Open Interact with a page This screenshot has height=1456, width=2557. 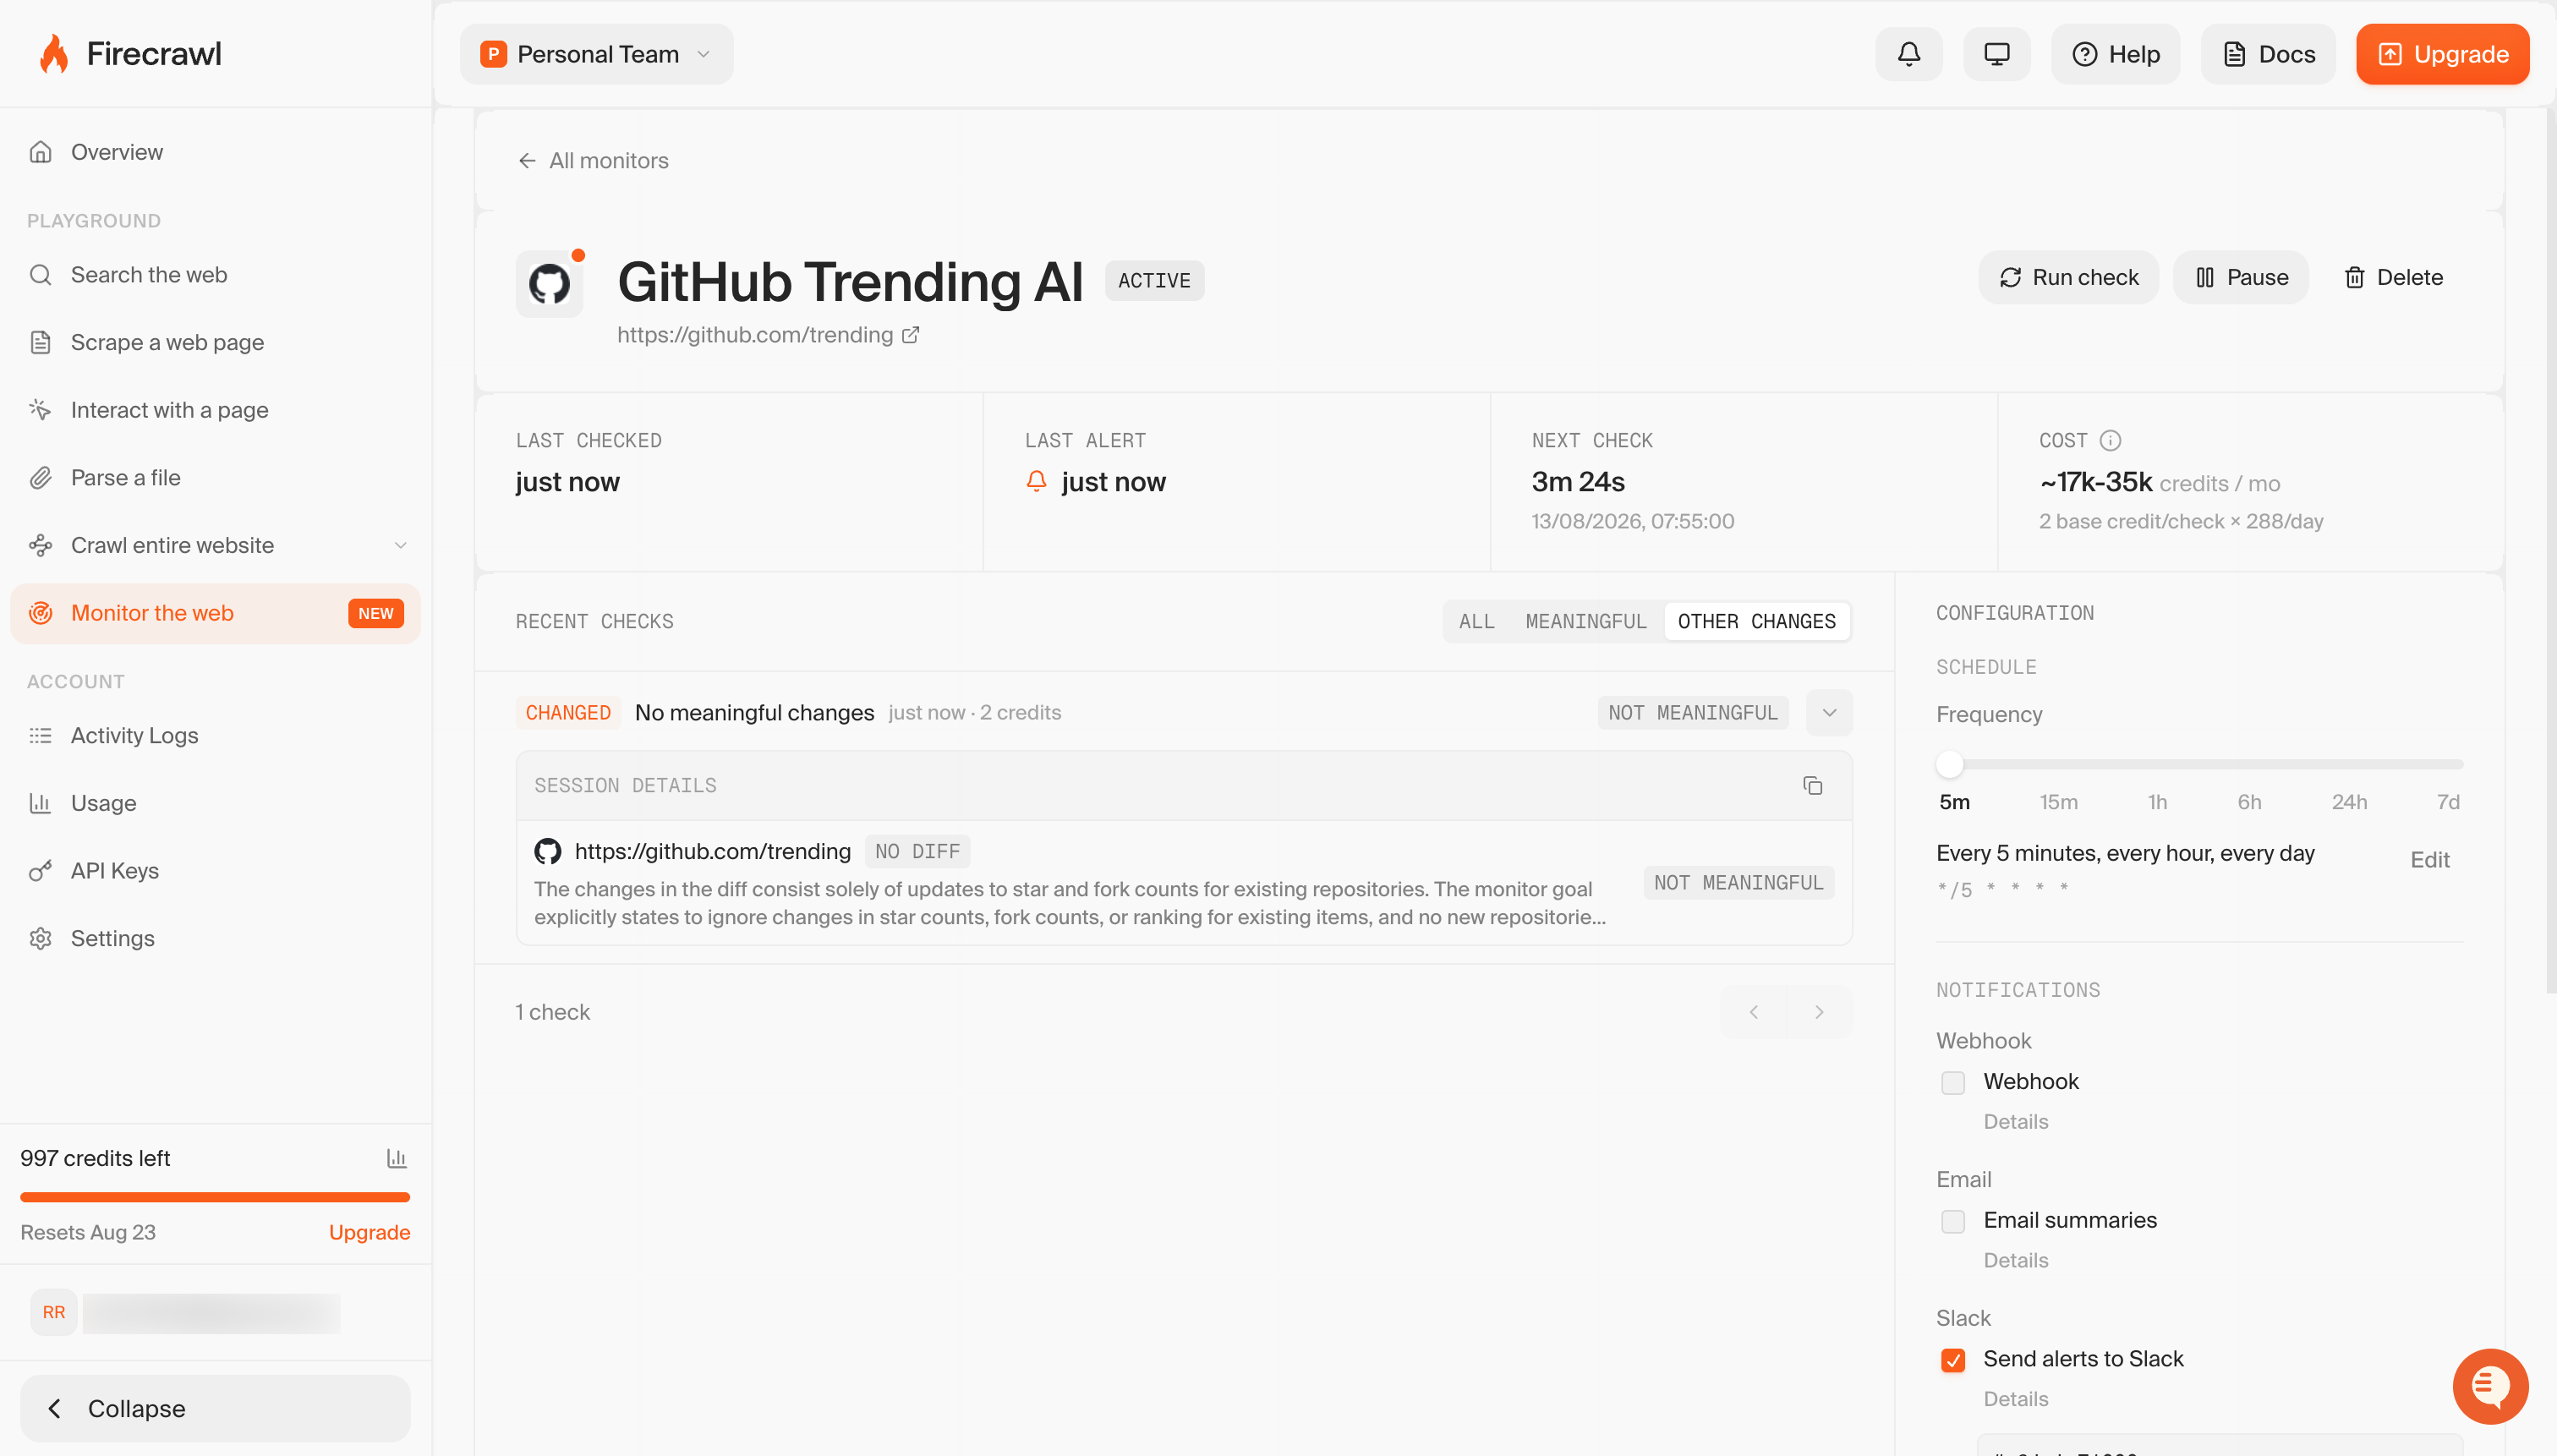pos(215,410)
